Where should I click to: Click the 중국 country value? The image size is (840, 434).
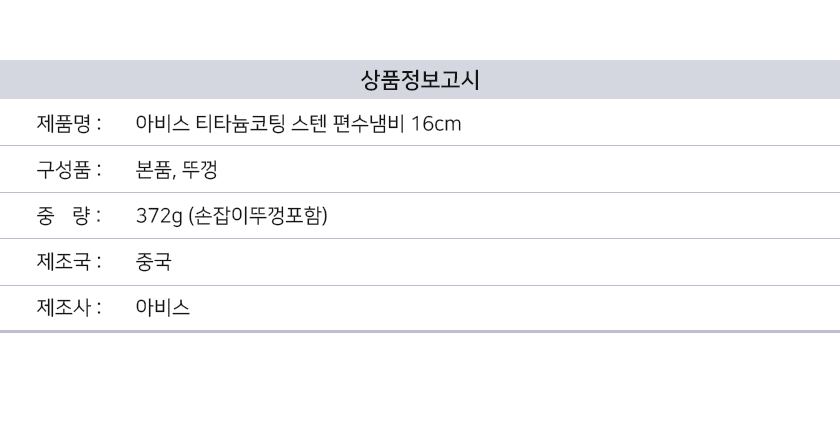[x=154, y=262]
